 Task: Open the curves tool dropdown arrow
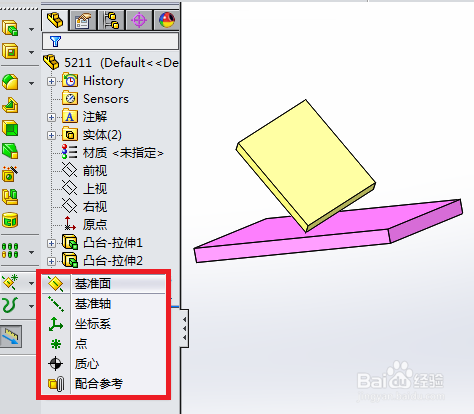tap(31, 306)
